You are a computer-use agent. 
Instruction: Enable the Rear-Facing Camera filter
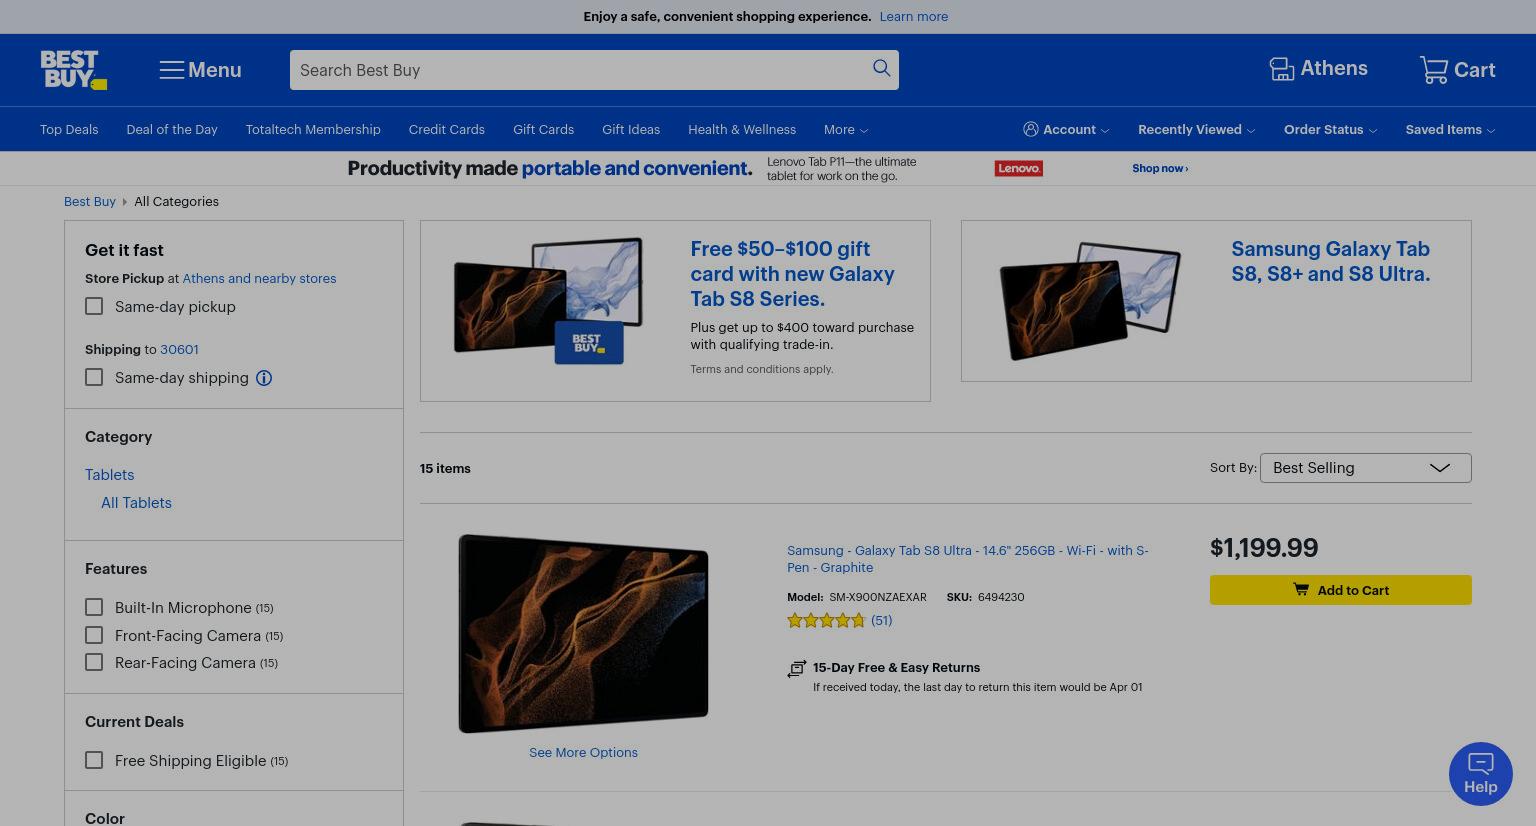pyautogui.click(x=94, y=662)
